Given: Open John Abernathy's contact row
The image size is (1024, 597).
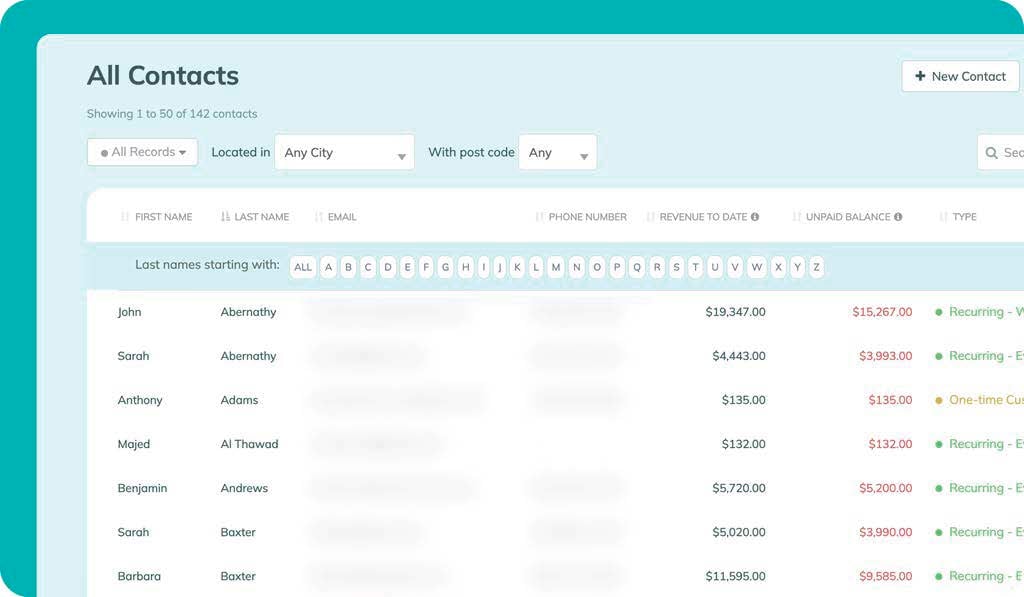Looking at the screenshot, I should coord(555,312).
